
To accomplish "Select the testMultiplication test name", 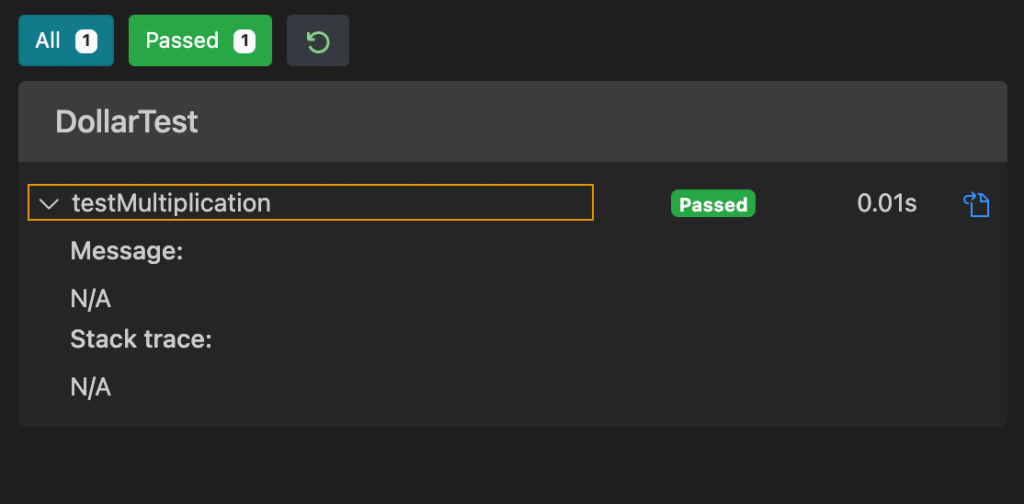I will tap(171, 203).
